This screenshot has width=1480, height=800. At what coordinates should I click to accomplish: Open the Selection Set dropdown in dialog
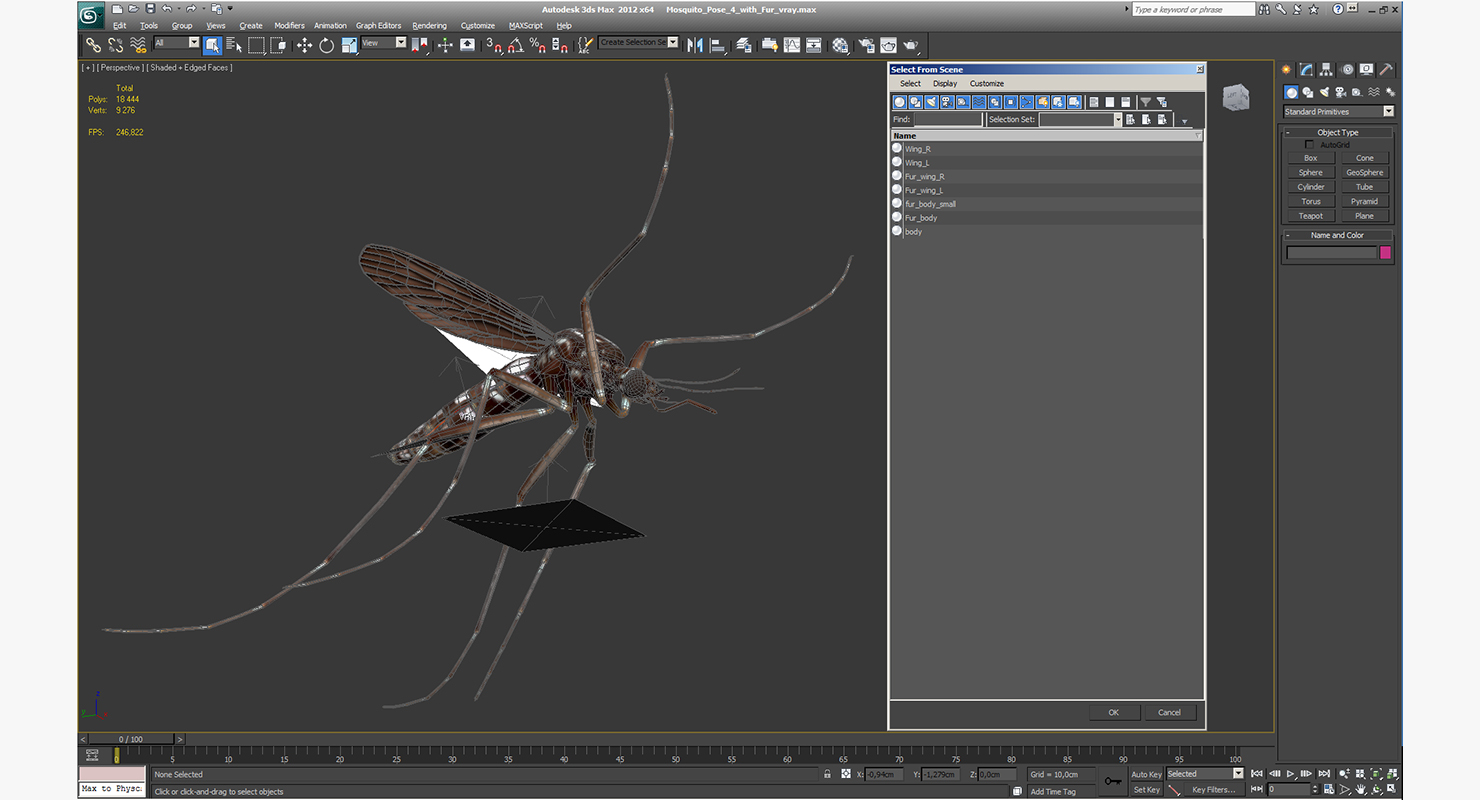(1118, 119)
